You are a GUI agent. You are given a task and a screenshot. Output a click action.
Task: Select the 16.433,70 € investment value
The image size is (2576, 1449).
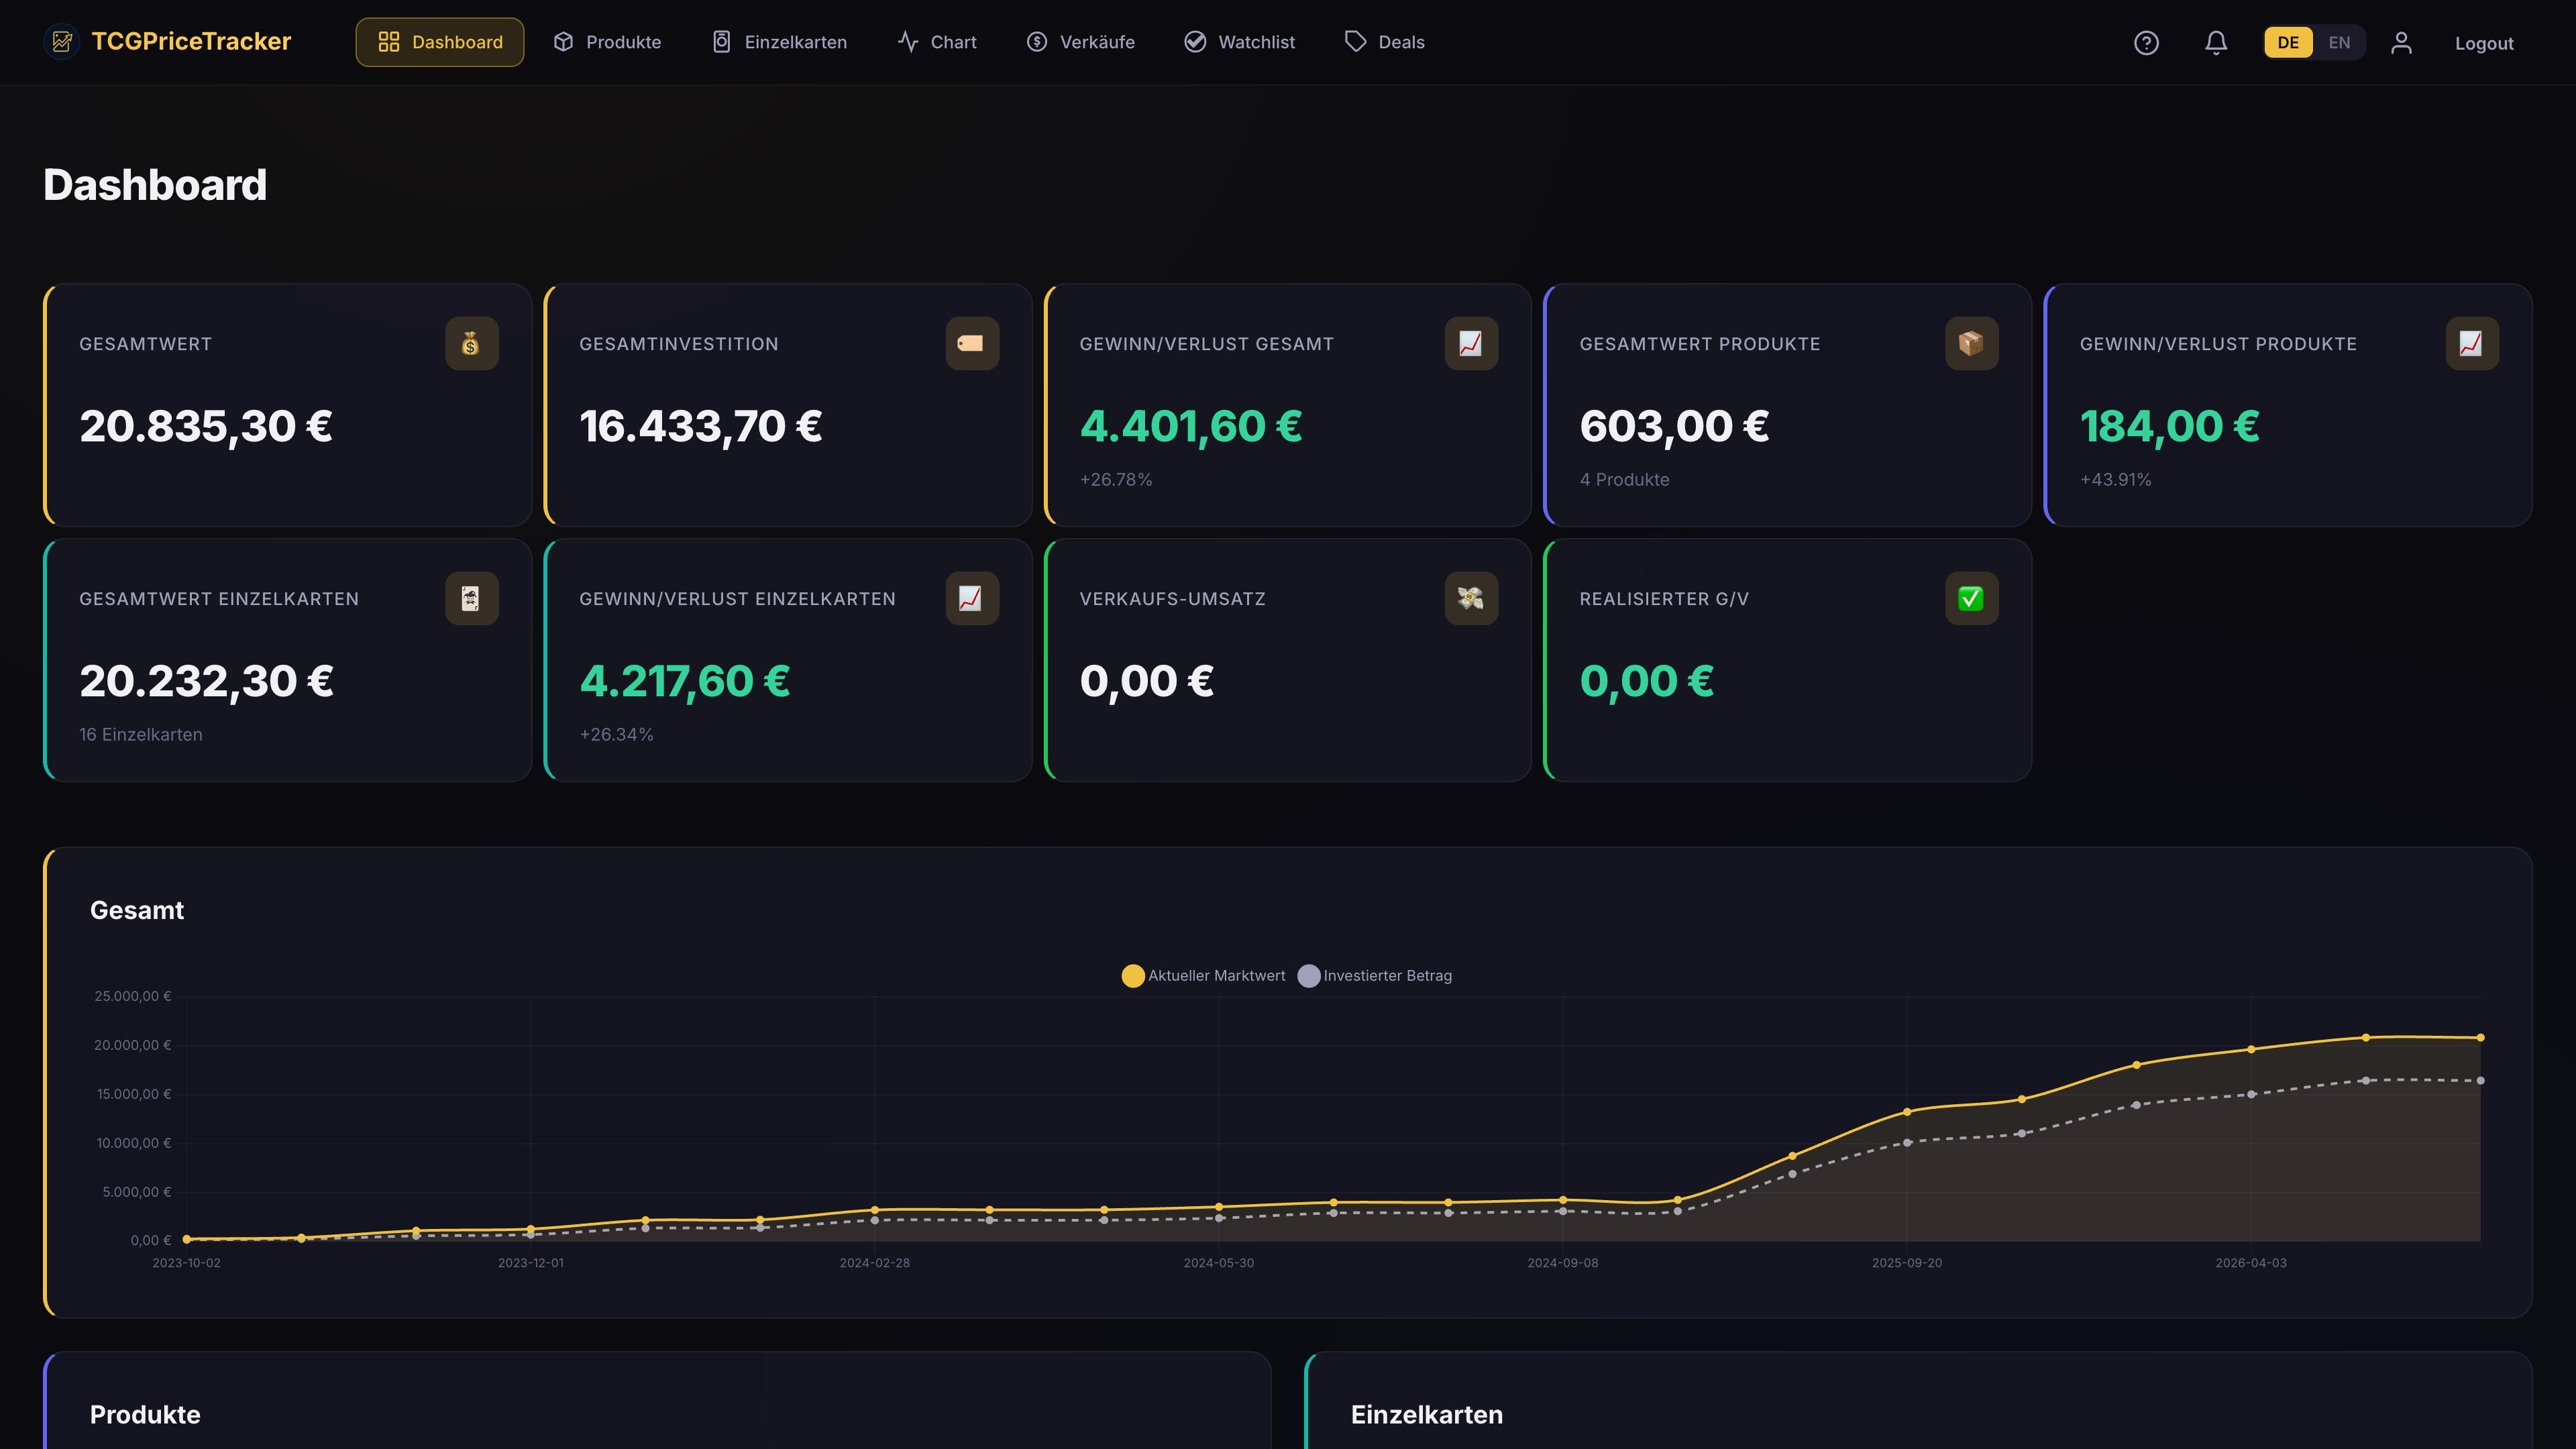[x=701, y=427]
